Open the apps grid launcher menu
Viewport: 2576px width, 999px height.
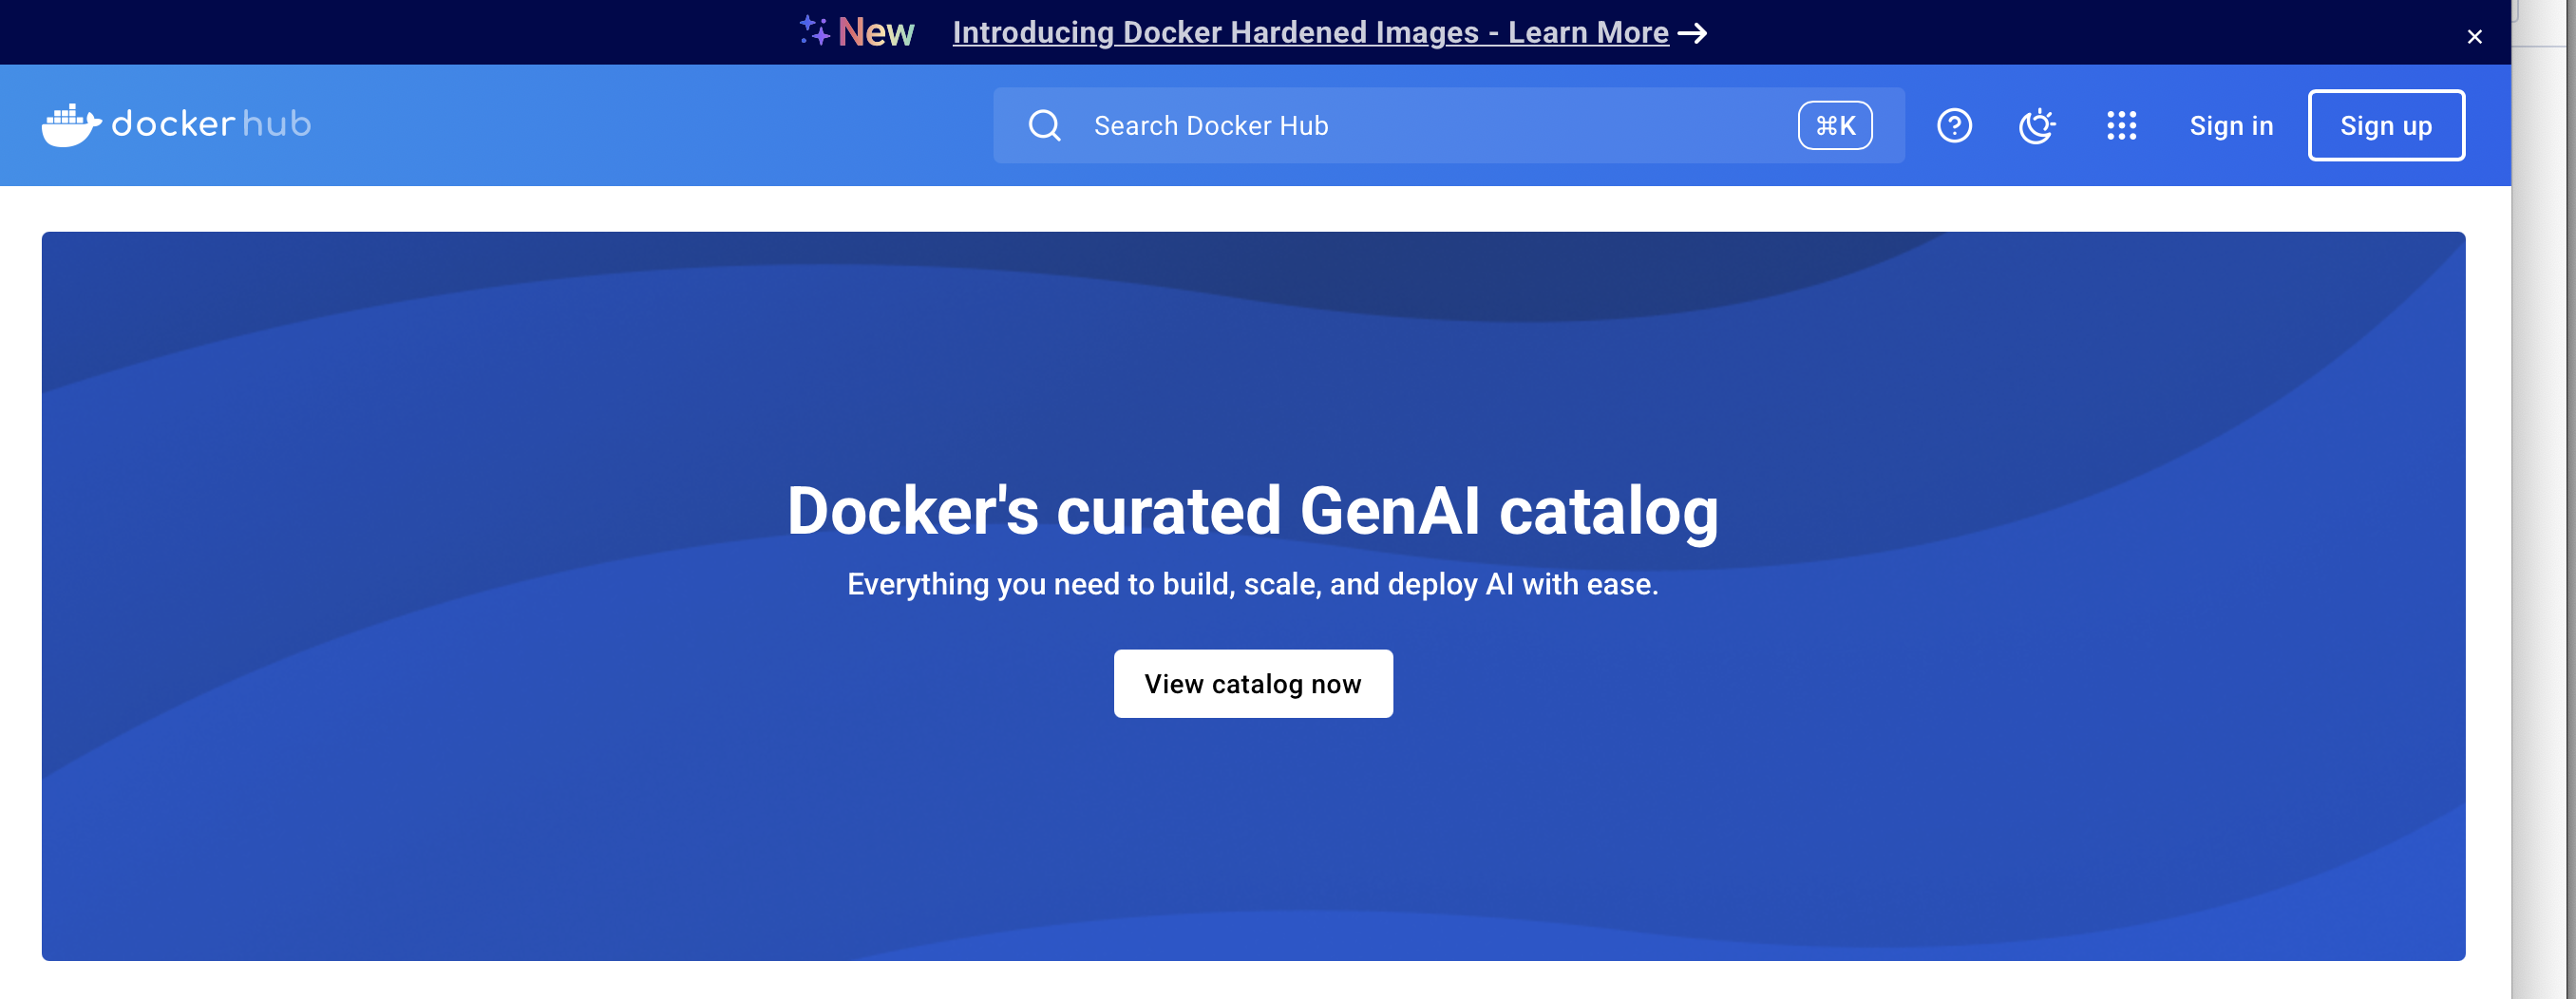[x=2121, y=126]
